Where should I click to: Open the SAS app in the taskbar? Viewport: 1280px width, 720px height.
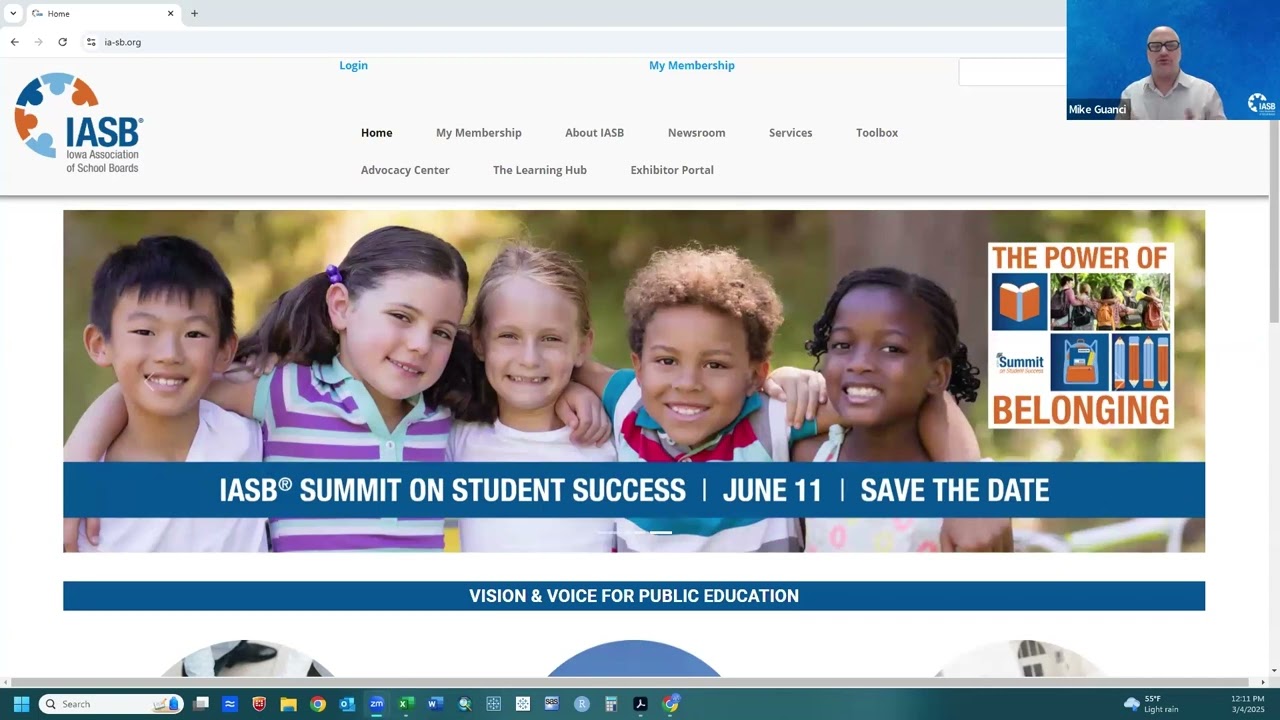[x=552, y=704]
